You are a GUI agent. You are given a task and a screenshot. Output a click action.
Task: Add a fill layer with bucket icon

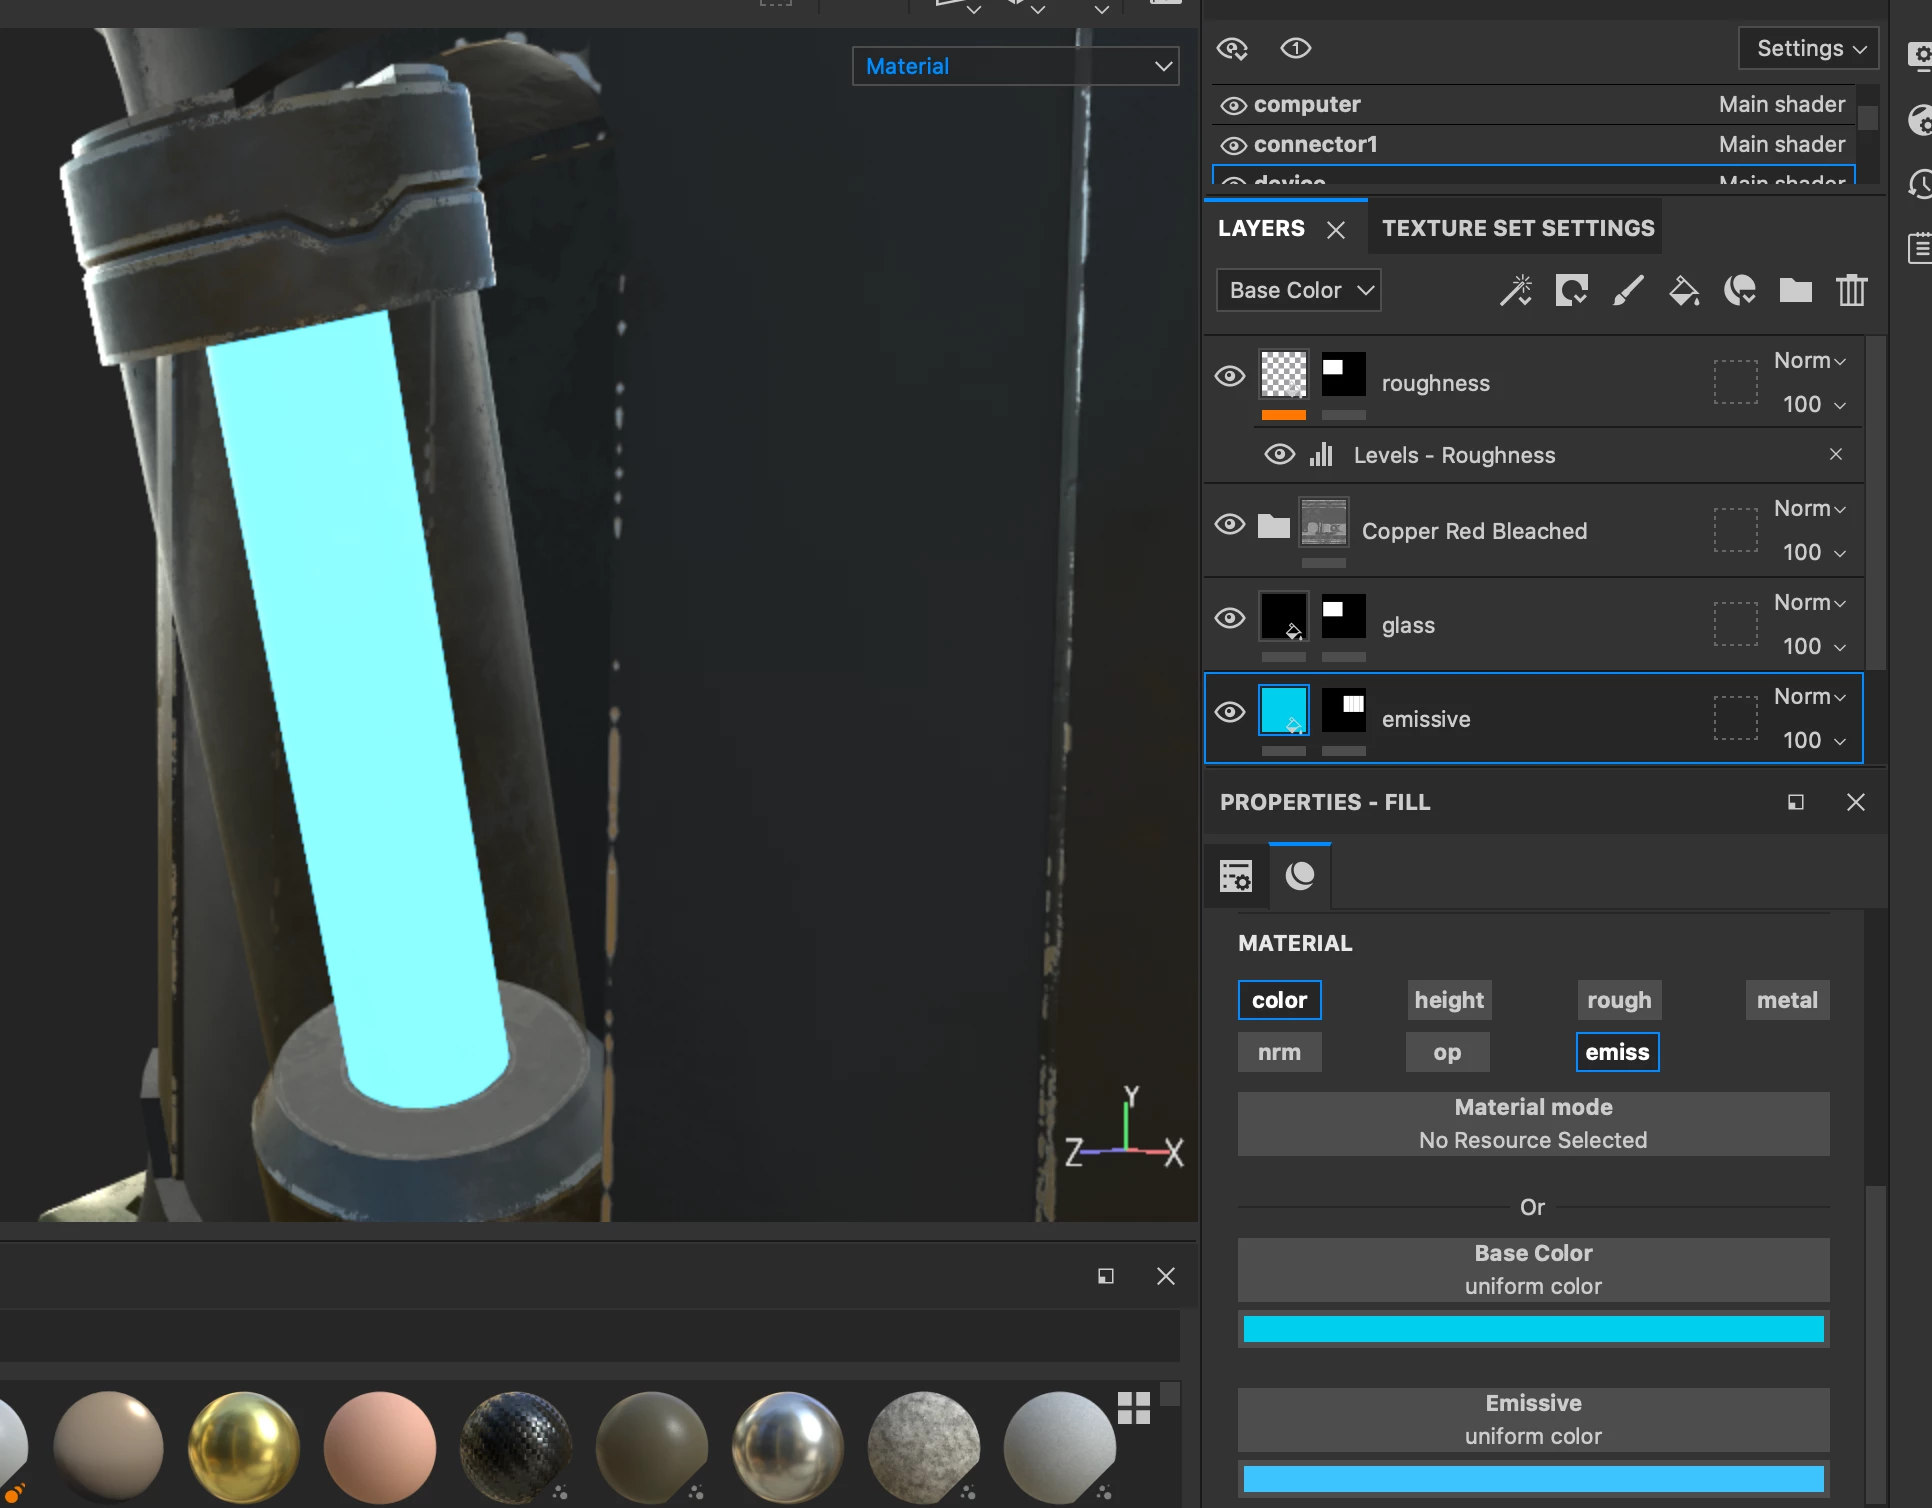1684,291
